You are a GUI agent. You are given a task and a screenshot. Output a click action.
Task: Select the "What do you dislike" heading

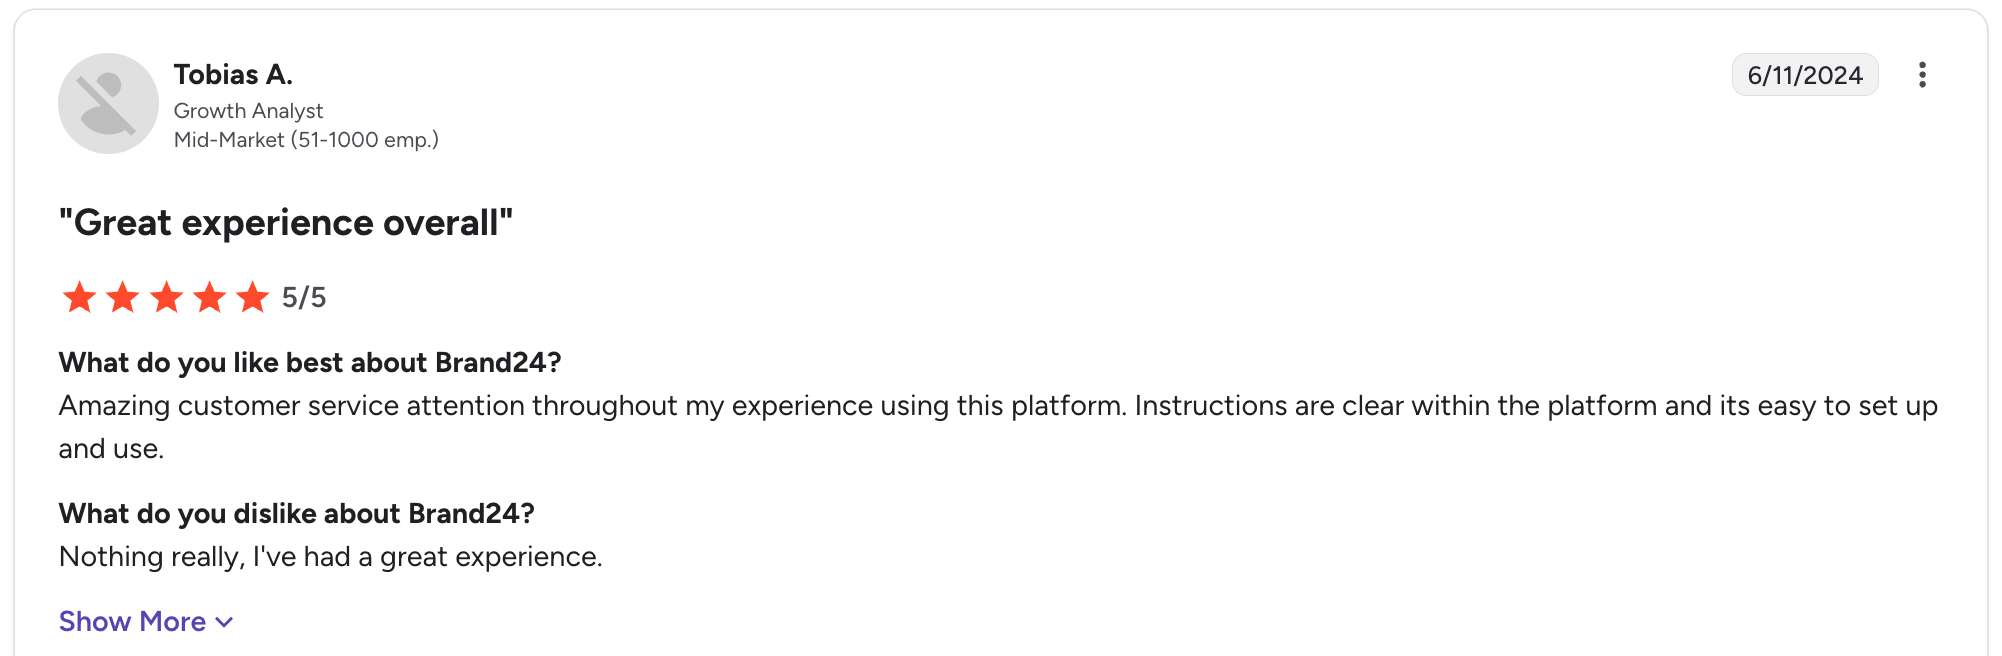coord(297,513)
